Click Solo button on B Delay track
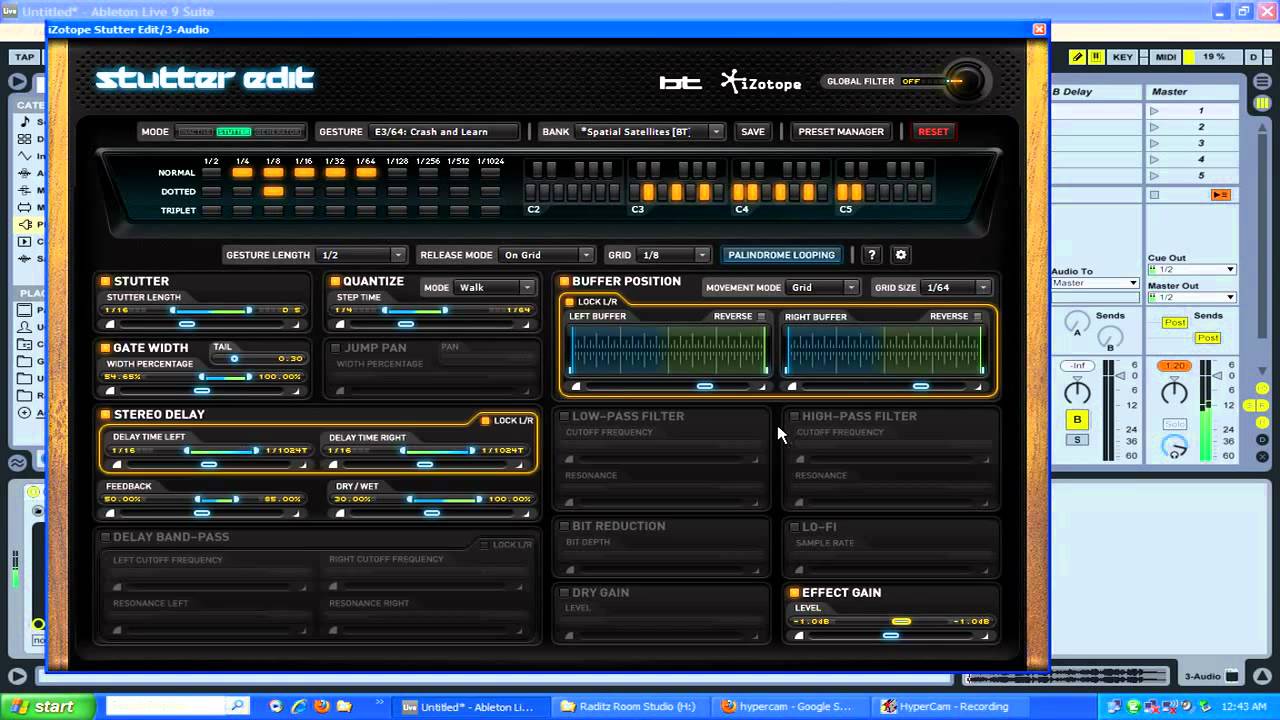Image resolution: width=1280 pixels, height=720 pixels. click(1077, 440)
